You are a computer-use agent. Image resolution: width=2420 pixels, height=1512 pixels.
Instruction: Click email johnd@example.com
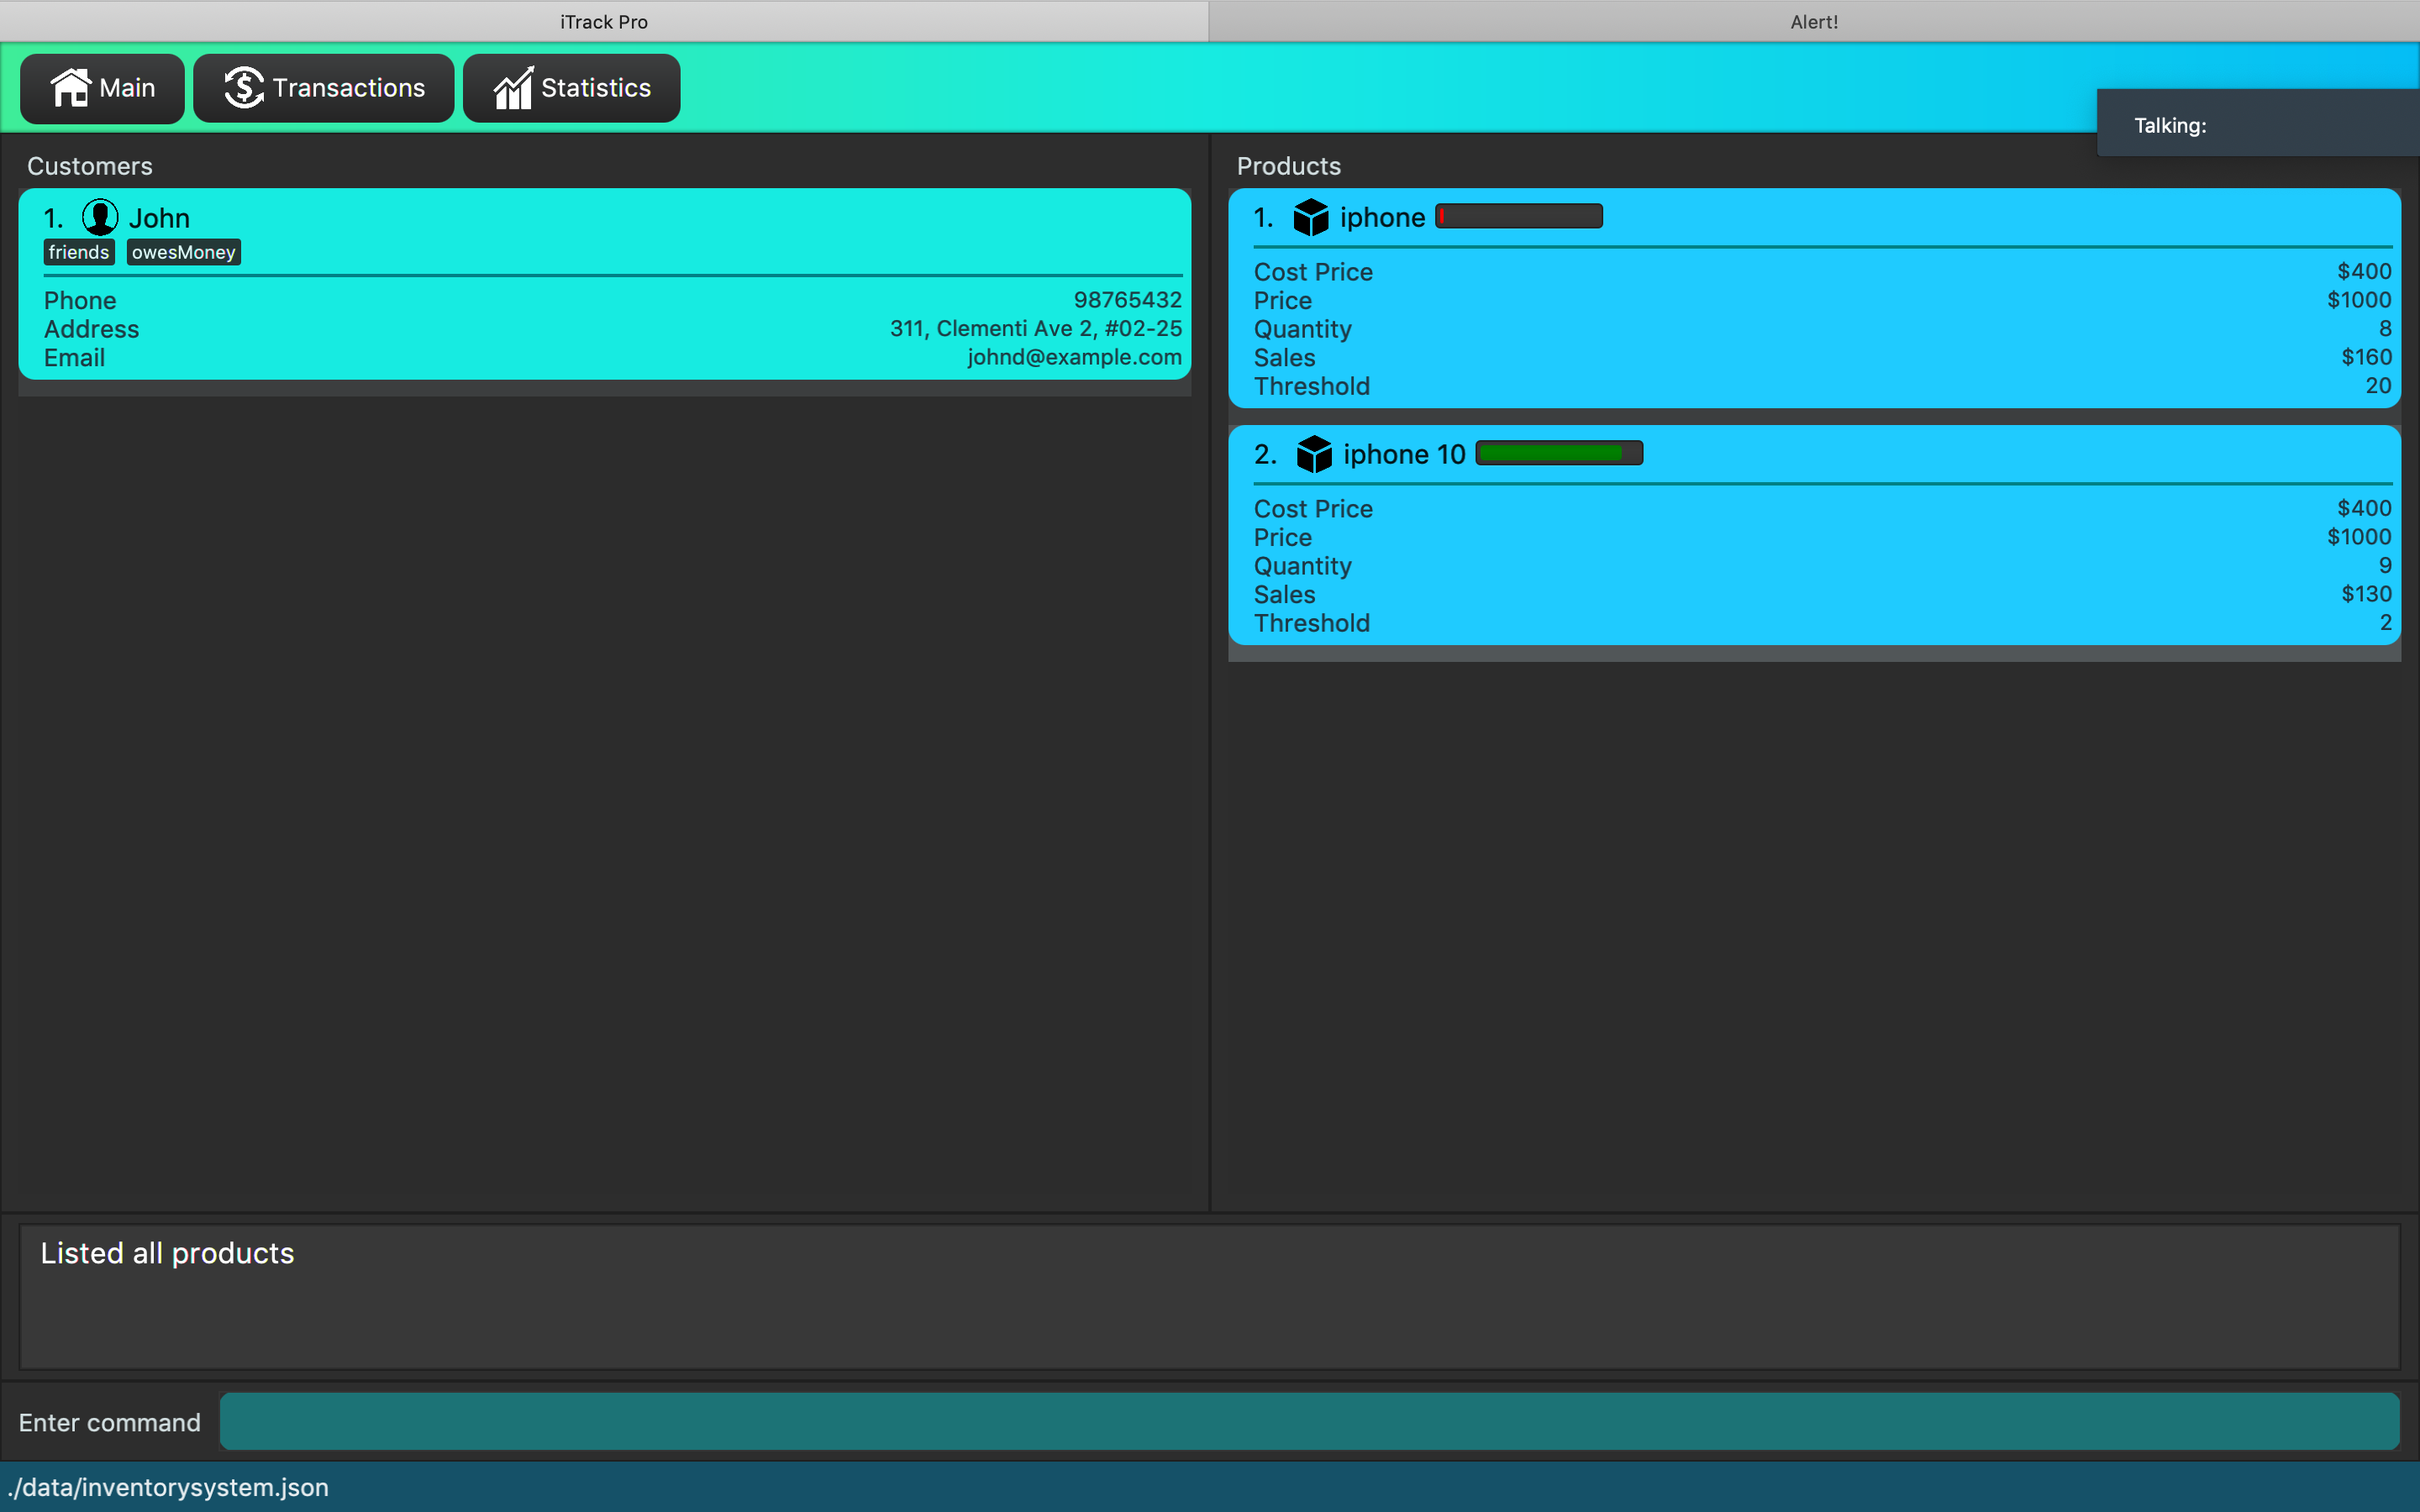(x=1074, y=357)
